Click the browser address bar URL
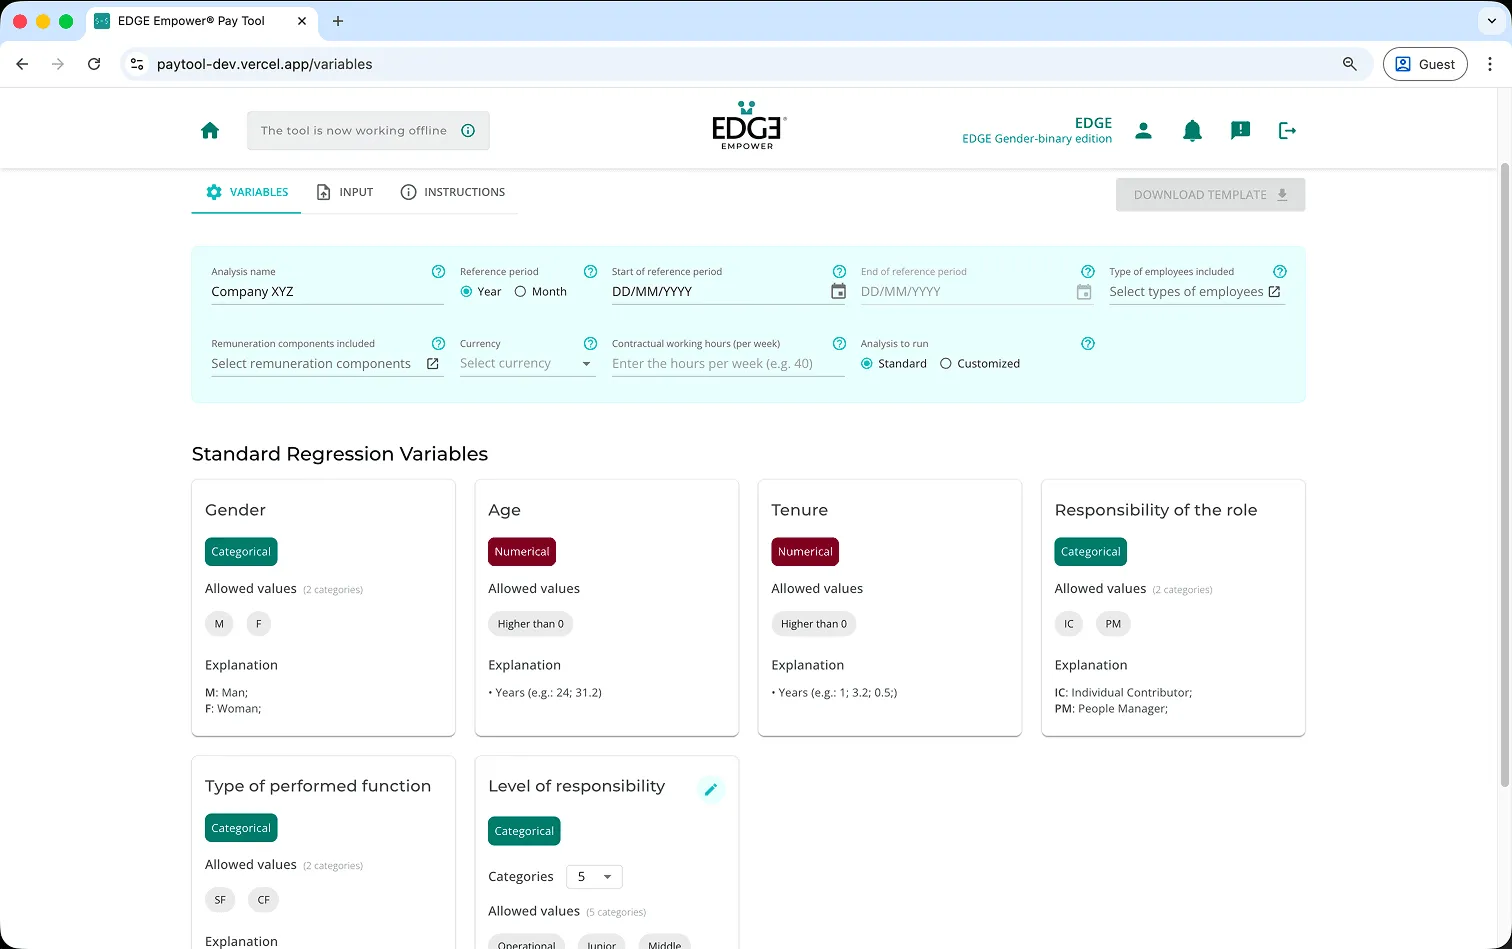This screenshot has height=949, width=1512. click(x=265, y=64)
